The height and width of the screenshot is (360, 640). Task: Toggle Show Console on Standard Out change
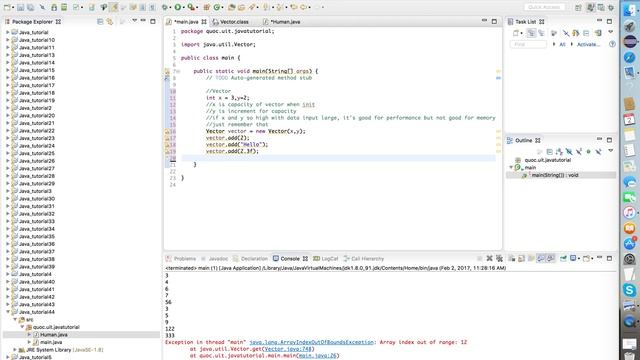(x=541, y=258)
